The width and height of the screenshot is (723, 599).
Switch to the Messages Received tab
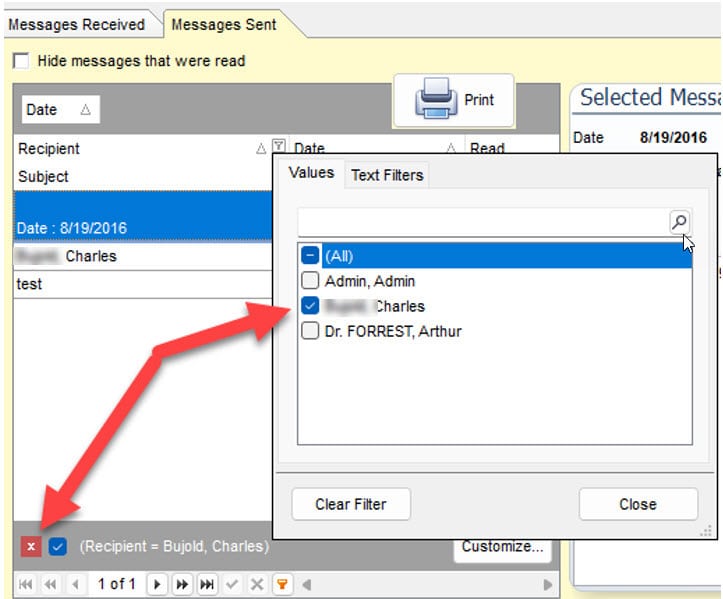78,24
